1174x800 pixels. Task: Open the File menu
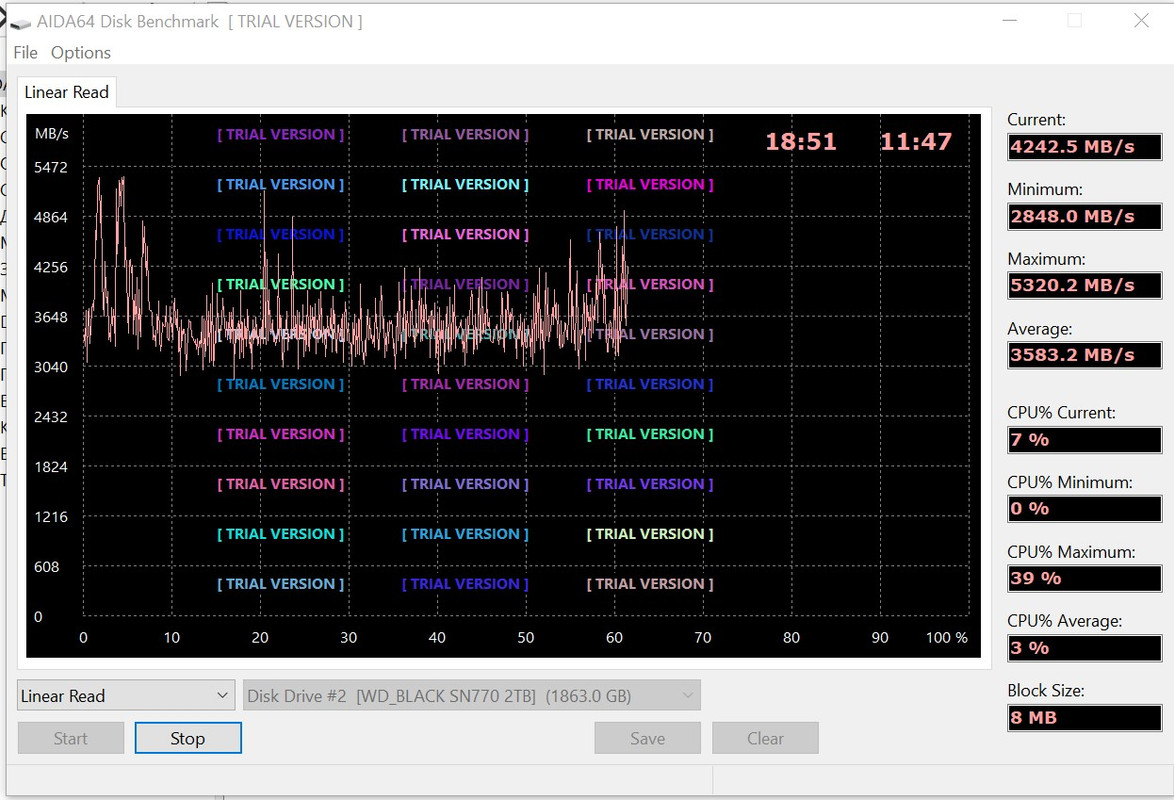(x=25, y=52)
